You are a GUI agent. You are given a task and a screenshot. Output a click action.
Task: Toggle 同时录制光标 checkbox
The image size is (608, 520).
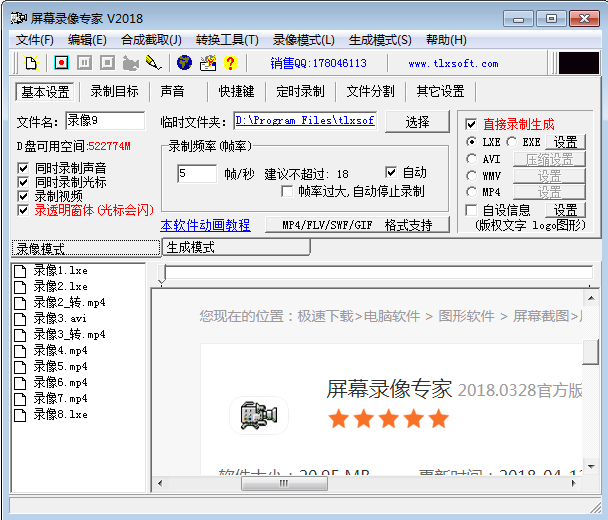(x=23, y=182)
